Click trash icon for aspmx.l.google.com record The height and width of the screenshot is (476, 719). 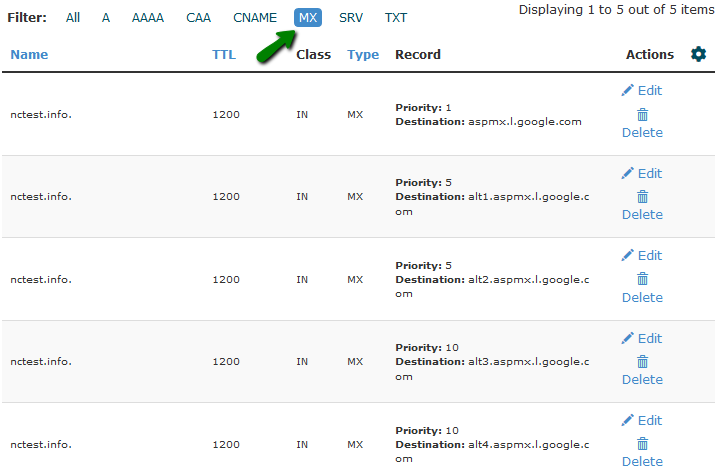(x=642, y=114)
